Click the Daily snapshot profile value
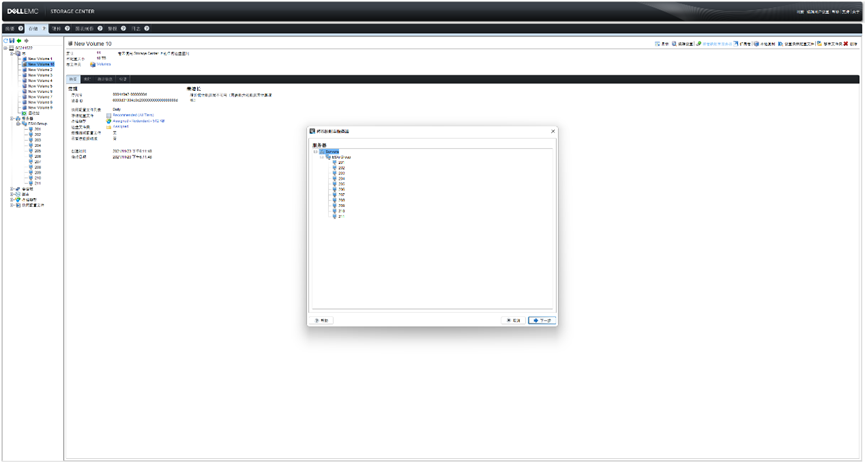The image size is (865, 463). (117, 109)
